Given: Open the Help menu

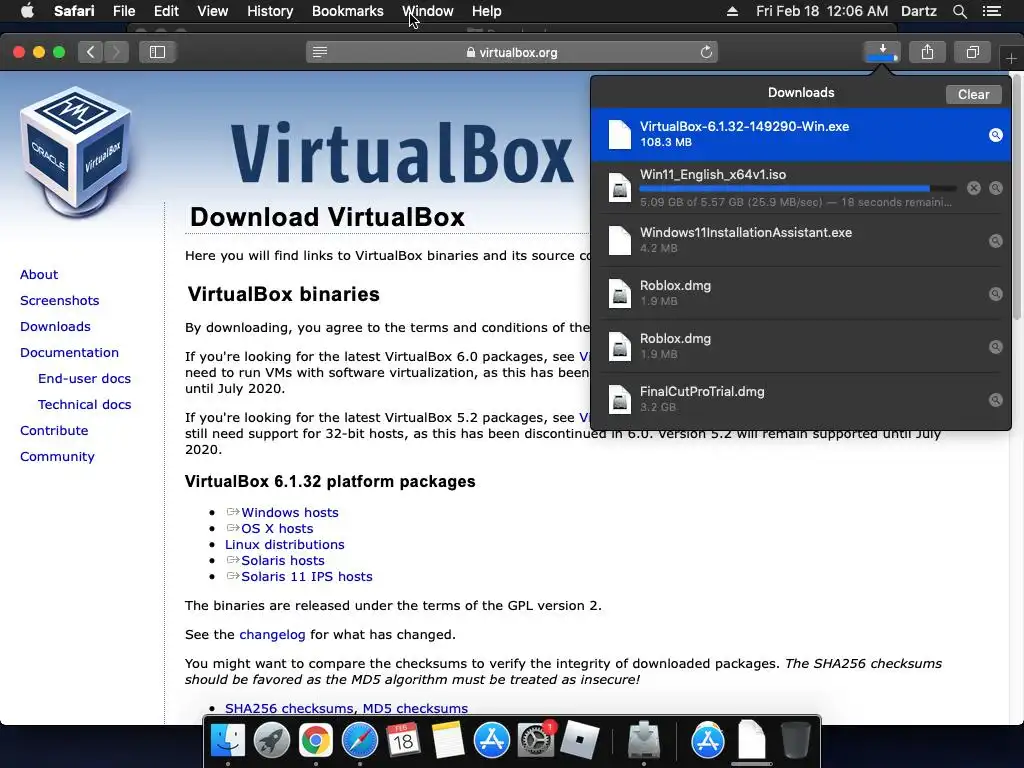Looking at the screenshot, I should (x=487, y=11).
